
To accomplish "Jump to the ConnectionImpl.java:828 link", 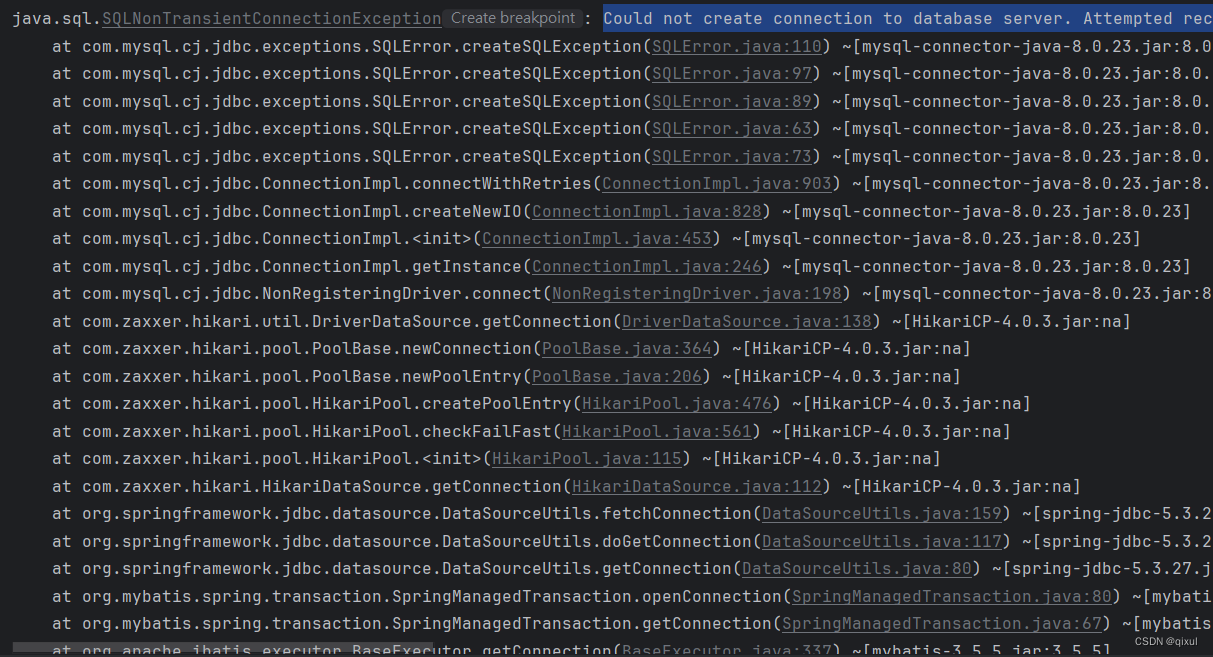I will [x=646, y=211].
